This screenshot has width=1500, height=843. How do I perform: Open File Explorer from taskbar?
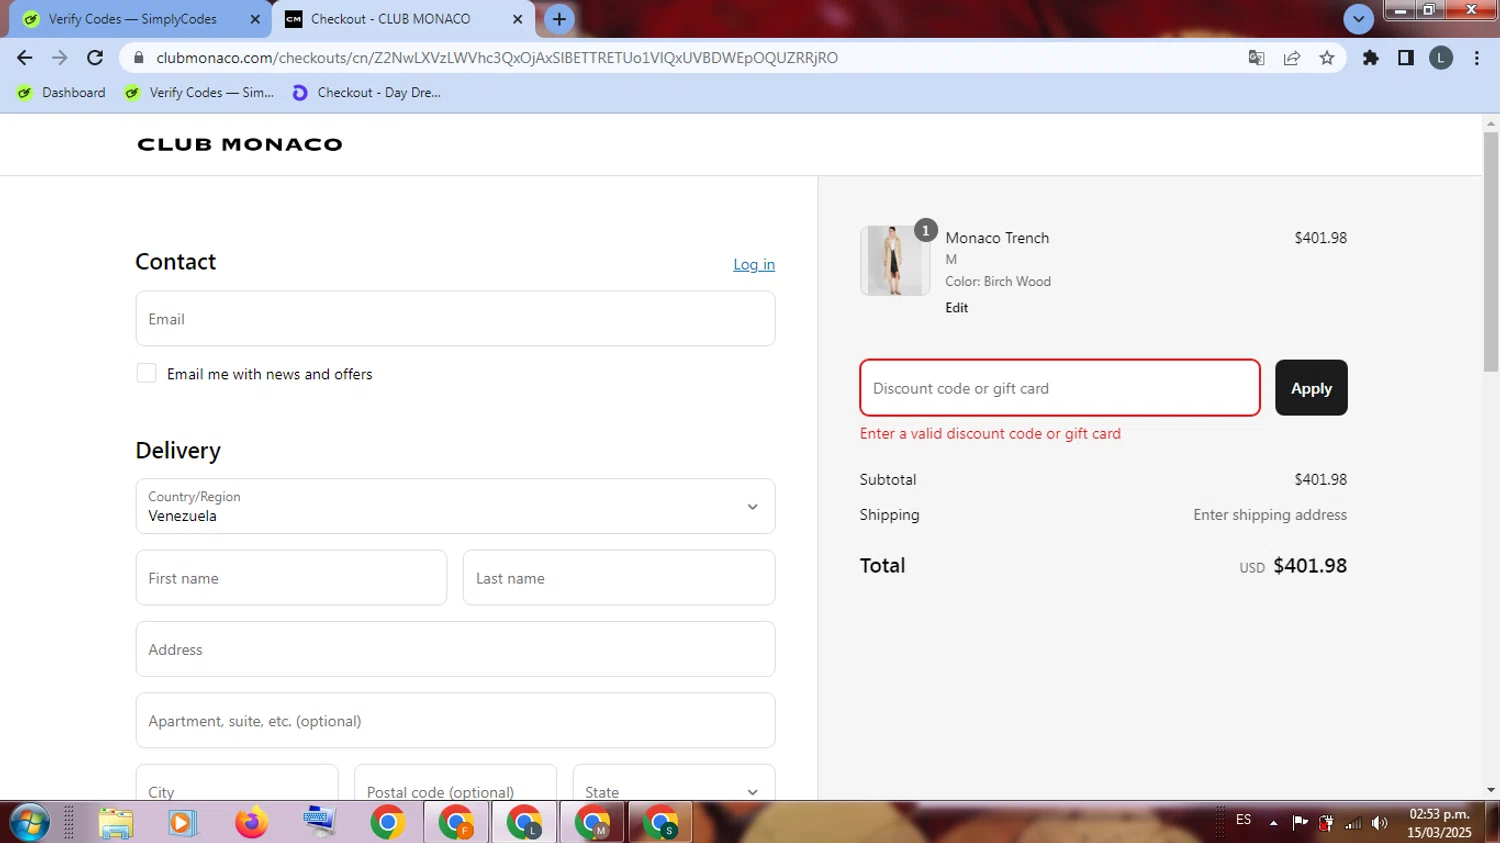[115, 823]
